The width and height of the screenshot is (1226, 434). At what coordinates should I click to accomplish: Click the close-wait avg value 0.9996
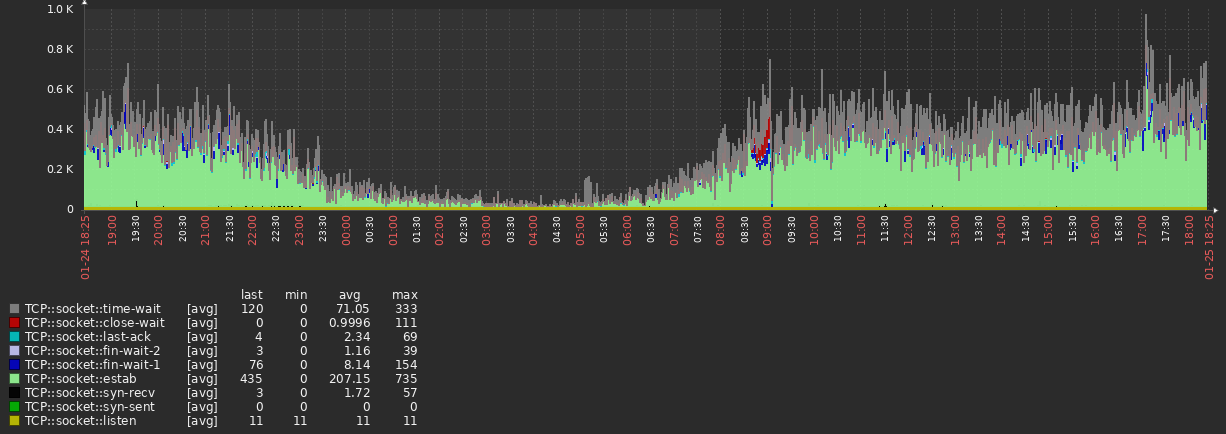pyautogui.click(x=349, y=323)
